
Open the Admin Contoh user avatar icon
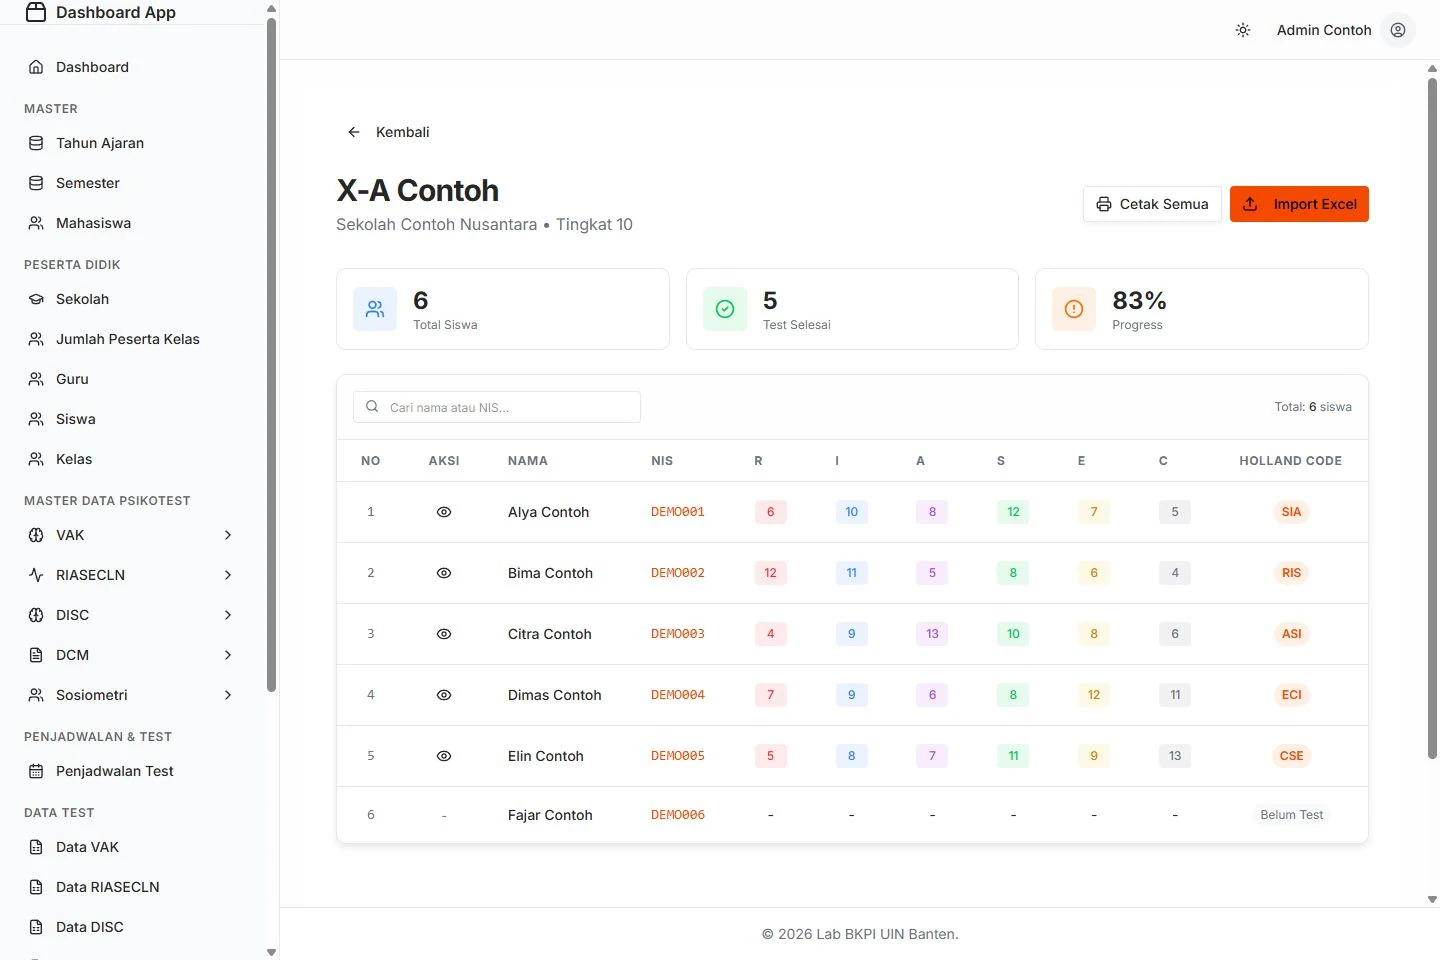[x=1398, y=30]
